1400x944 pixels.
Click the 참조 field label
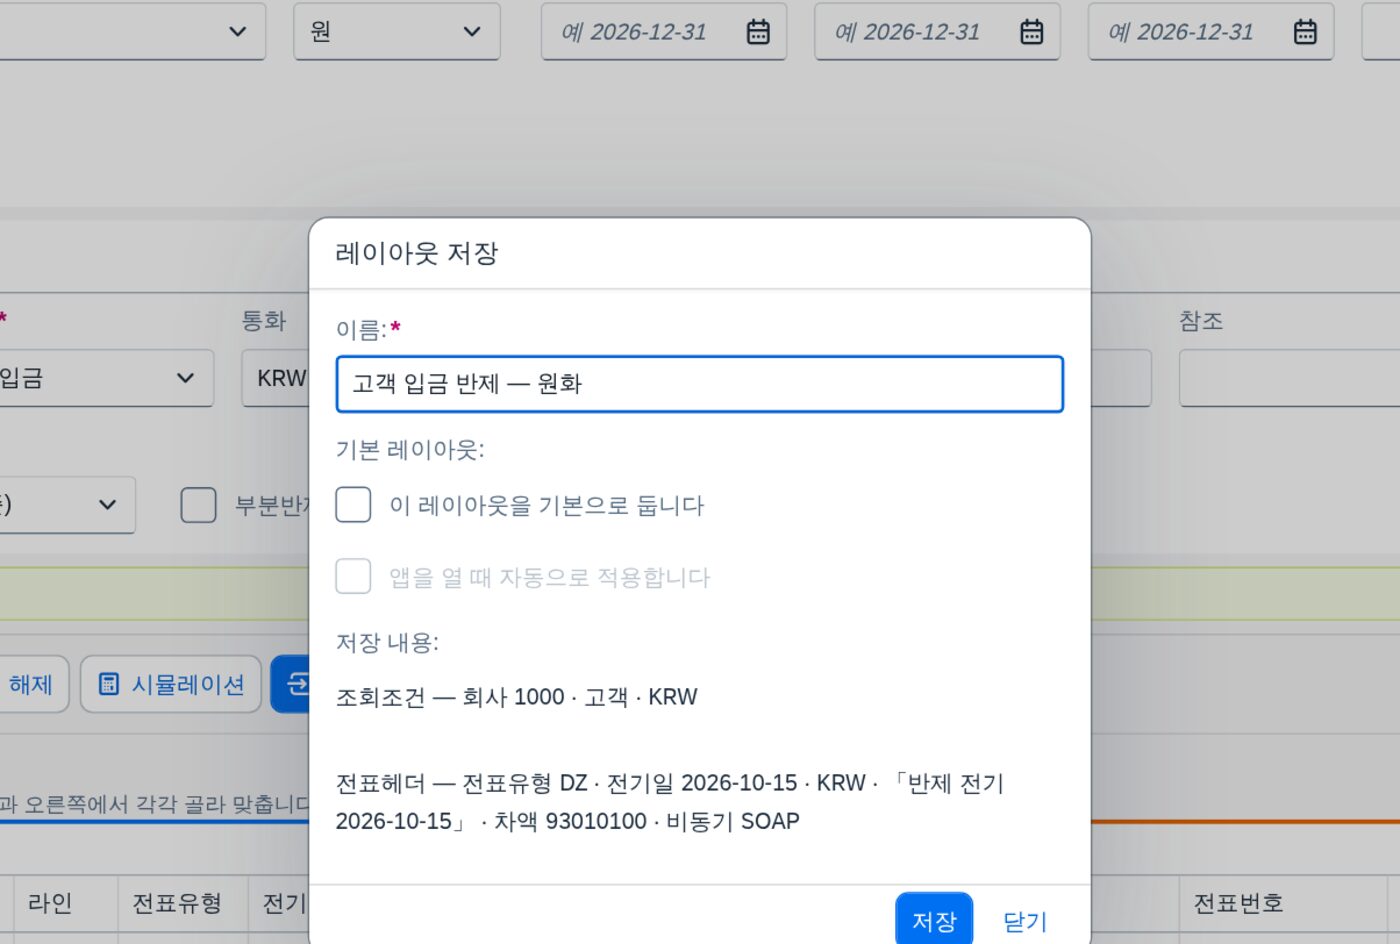click(1201, 321)
